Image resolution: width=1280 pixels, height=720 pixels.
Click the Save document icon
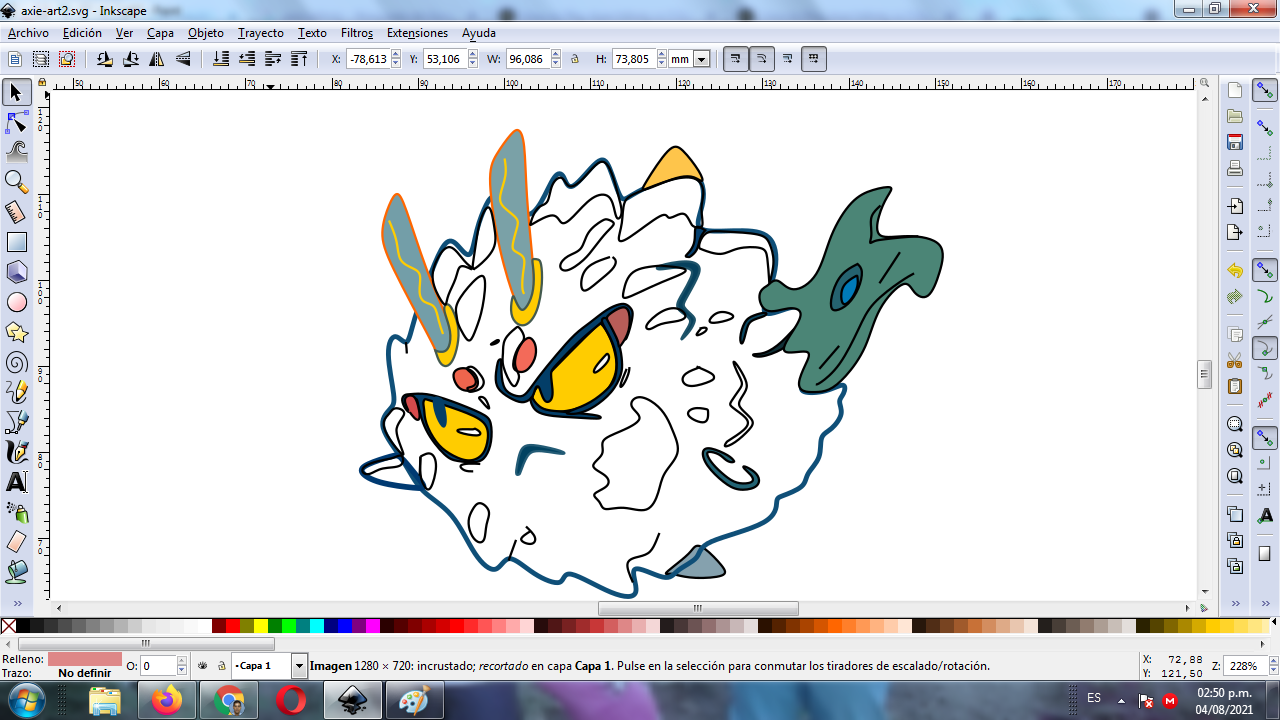tap(1235, 142)
